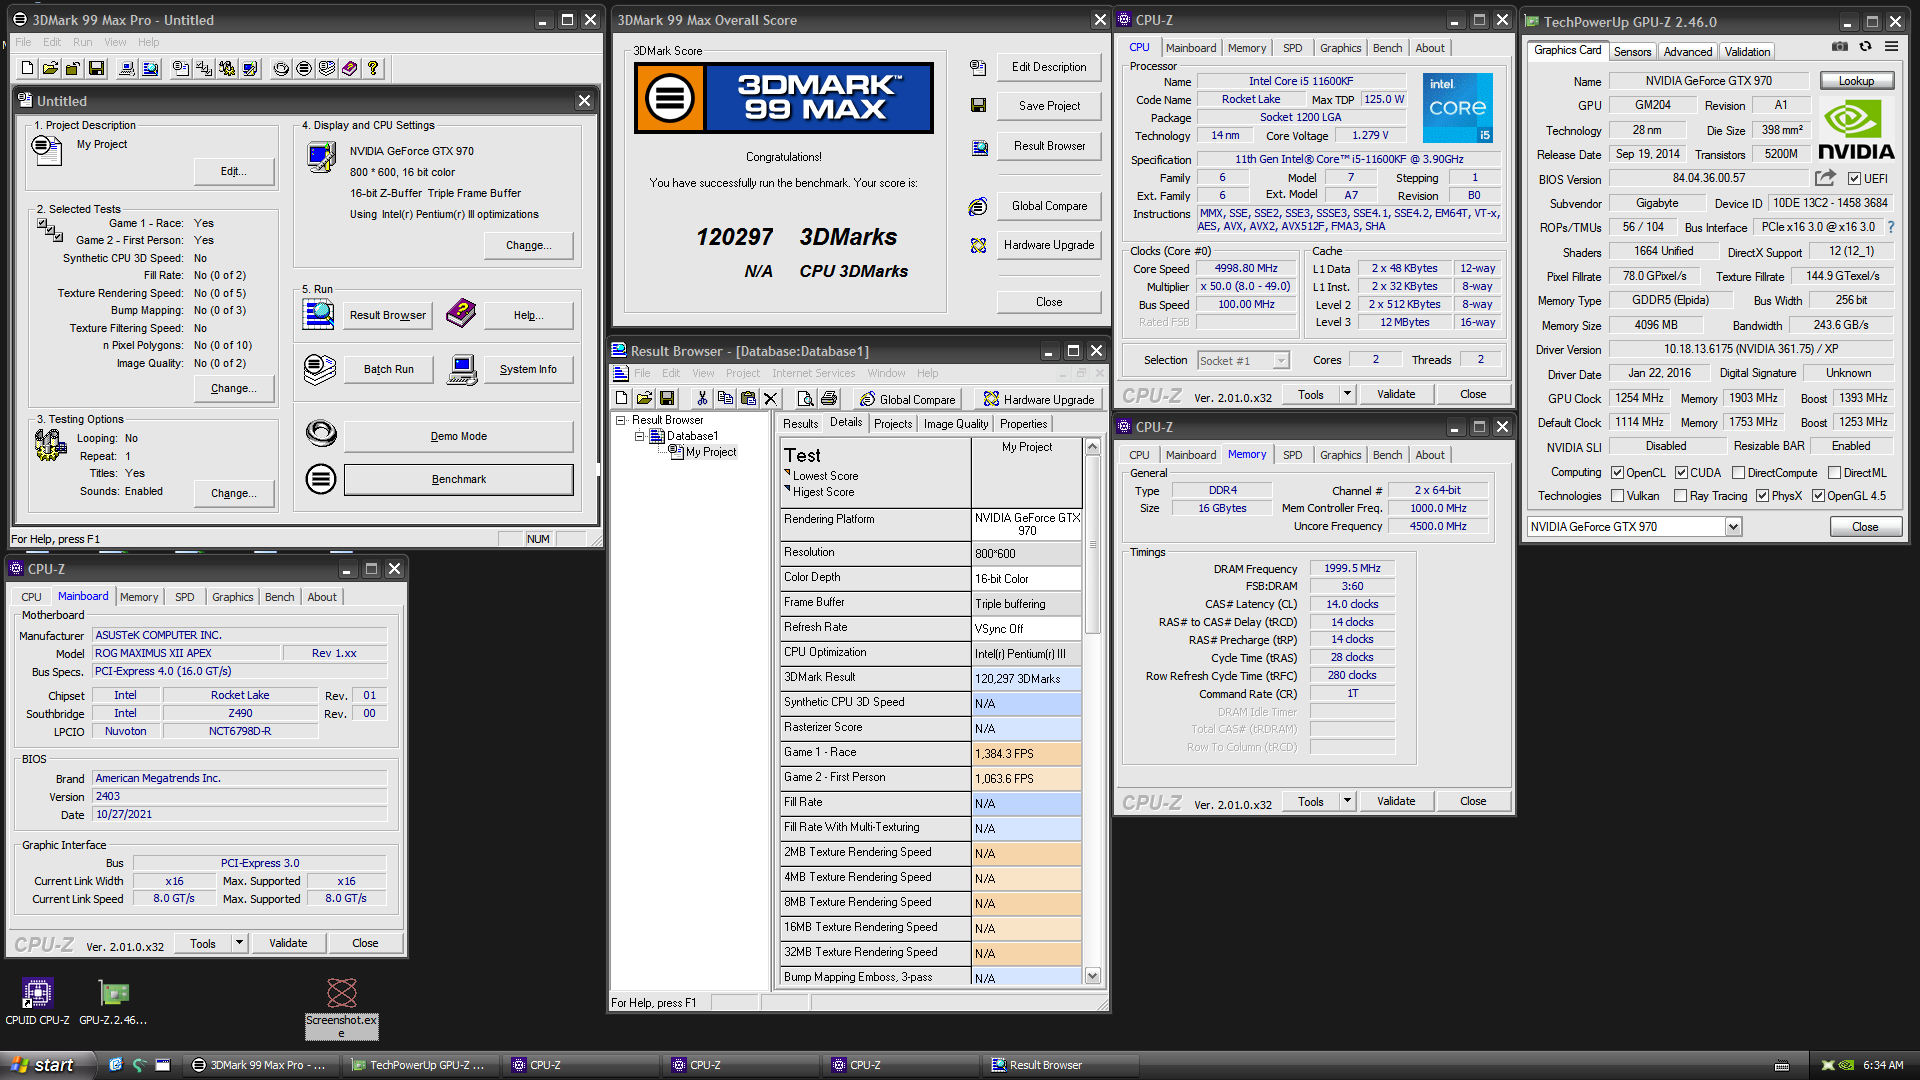Click the floppy Save icon in 3DMark toolbar

point(97,68)
